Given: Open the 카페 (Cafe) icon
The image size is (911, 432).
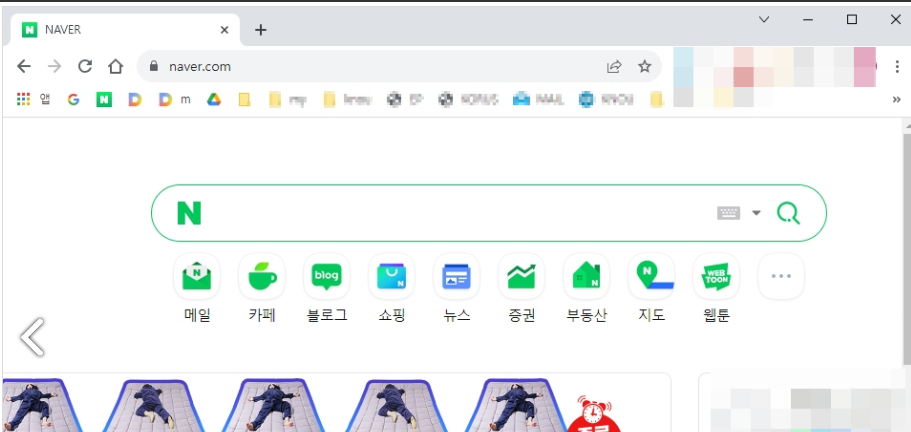Looking at the screenshot, I should (x=262, y=276).
